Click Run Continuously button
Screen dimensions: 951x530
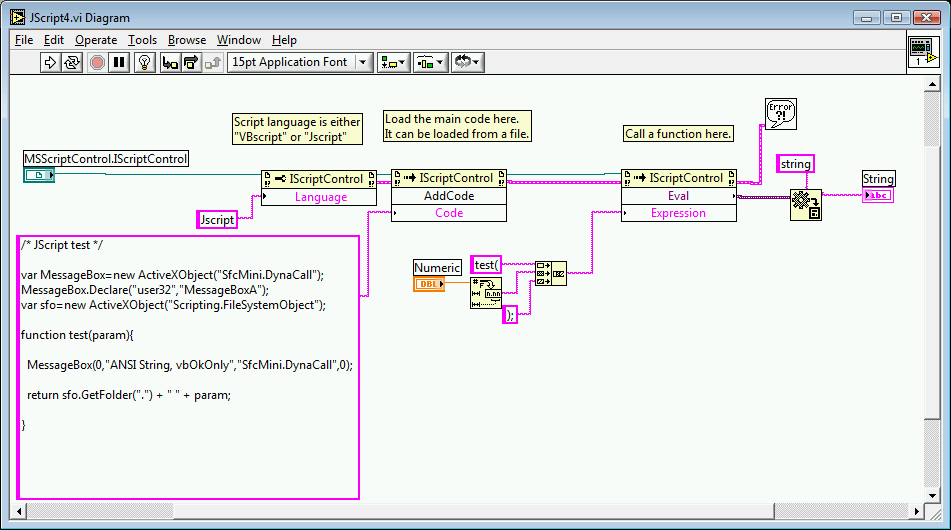72,62
